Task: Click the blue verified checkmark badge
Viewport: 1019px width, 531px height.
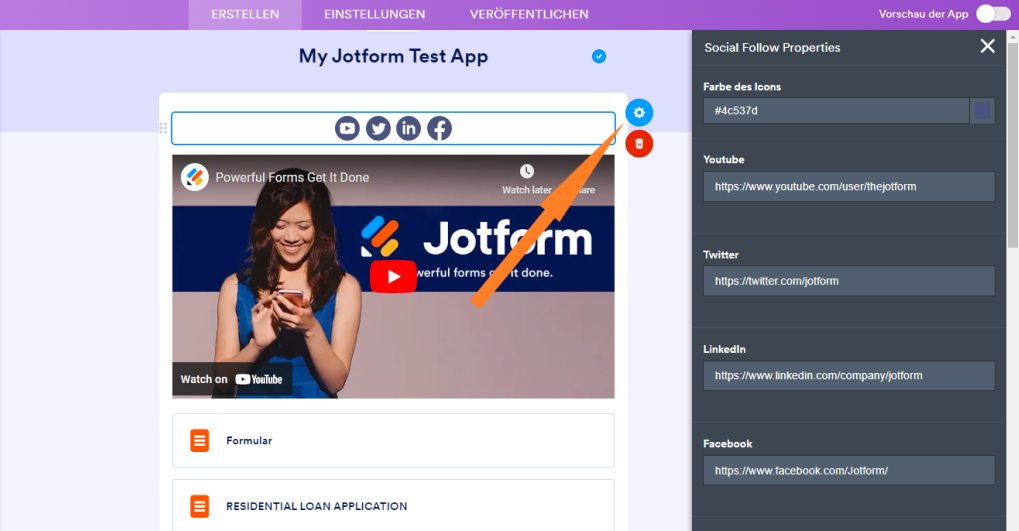Action: (x=599, y=57)
